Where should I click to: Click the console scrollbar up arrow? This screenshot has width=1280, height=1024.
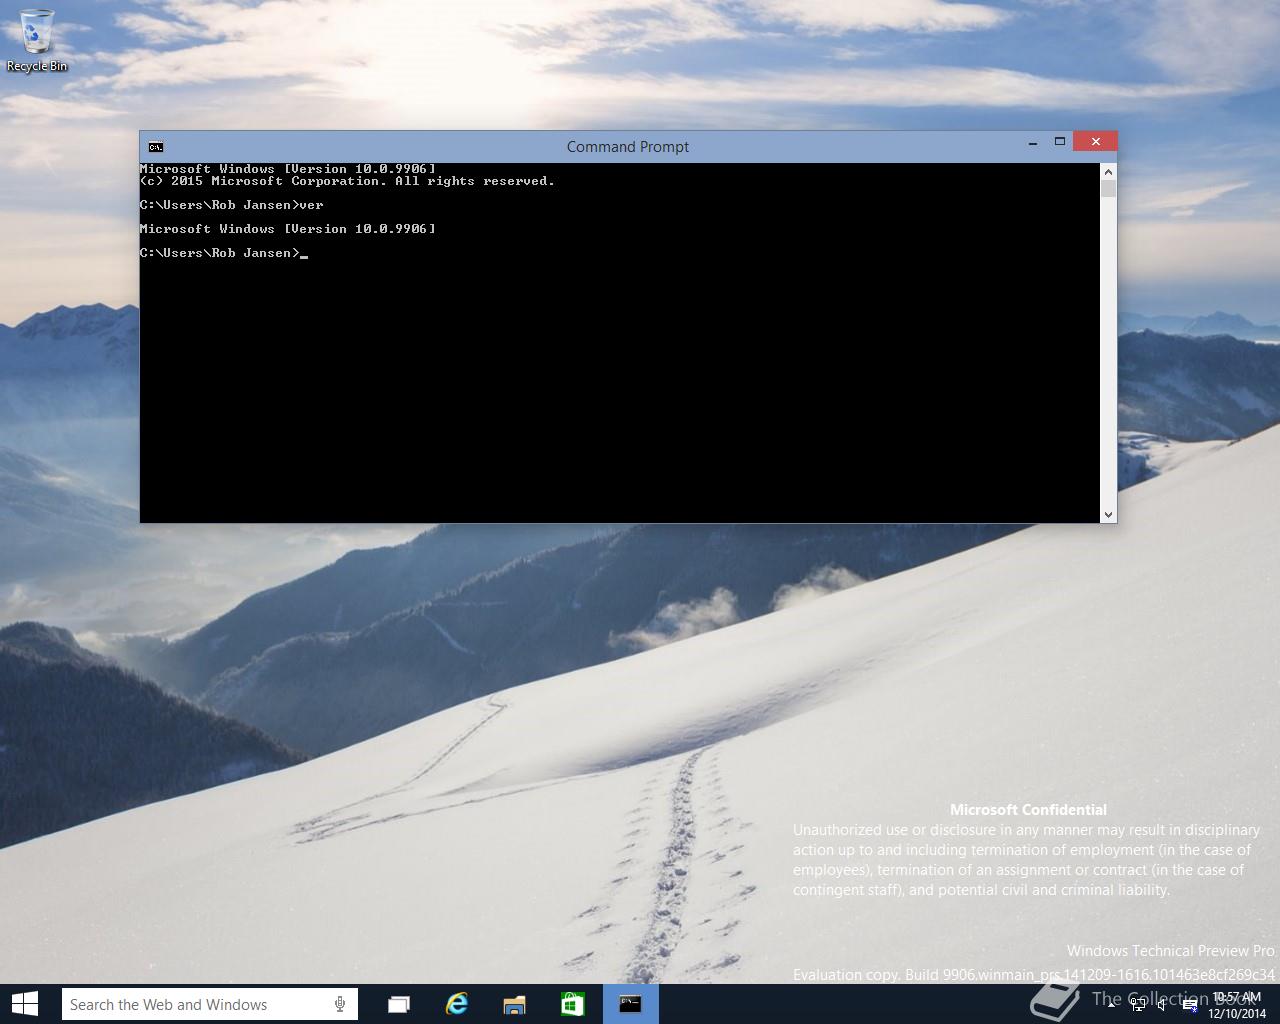[1108, 172]
